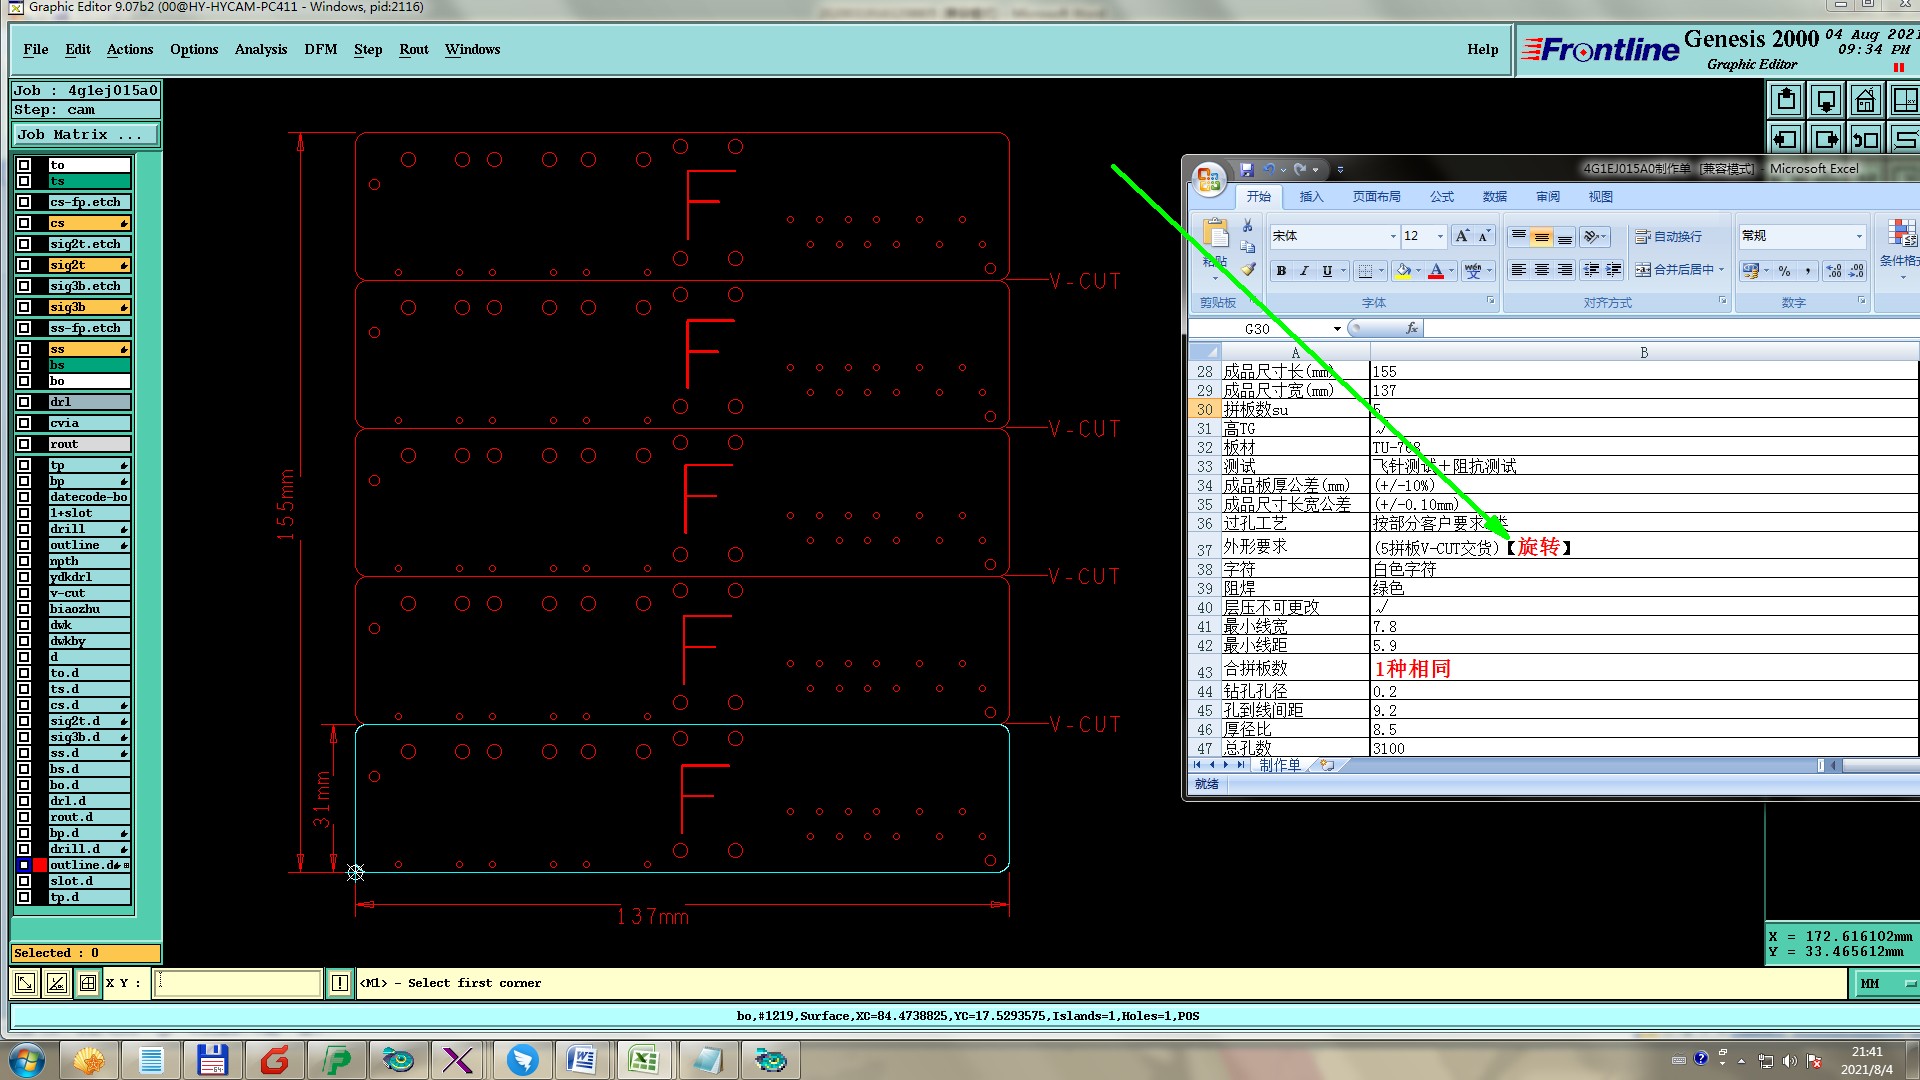Expand the font color dropdown arrow

coord(1451,271)
